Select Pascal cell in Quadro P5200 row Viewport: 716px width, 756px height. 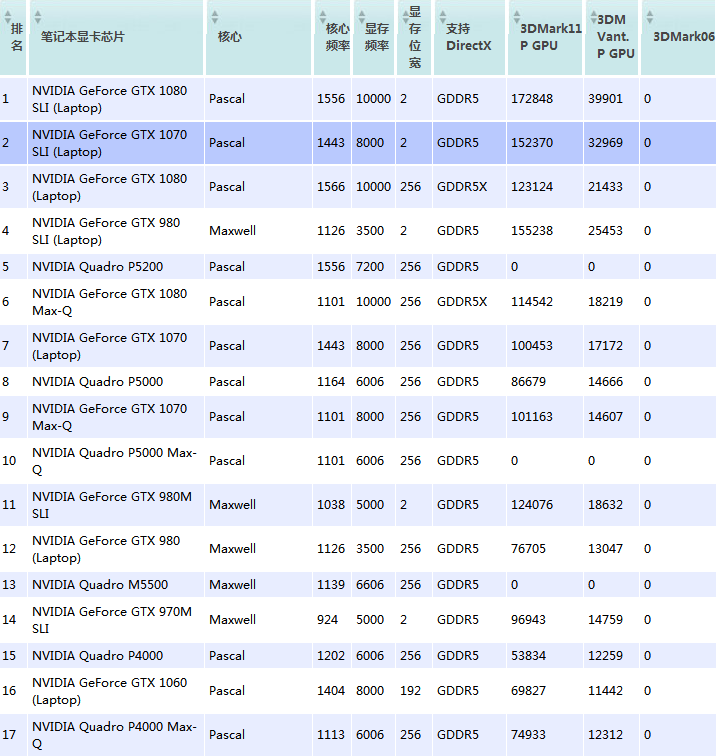pos(227,267)
